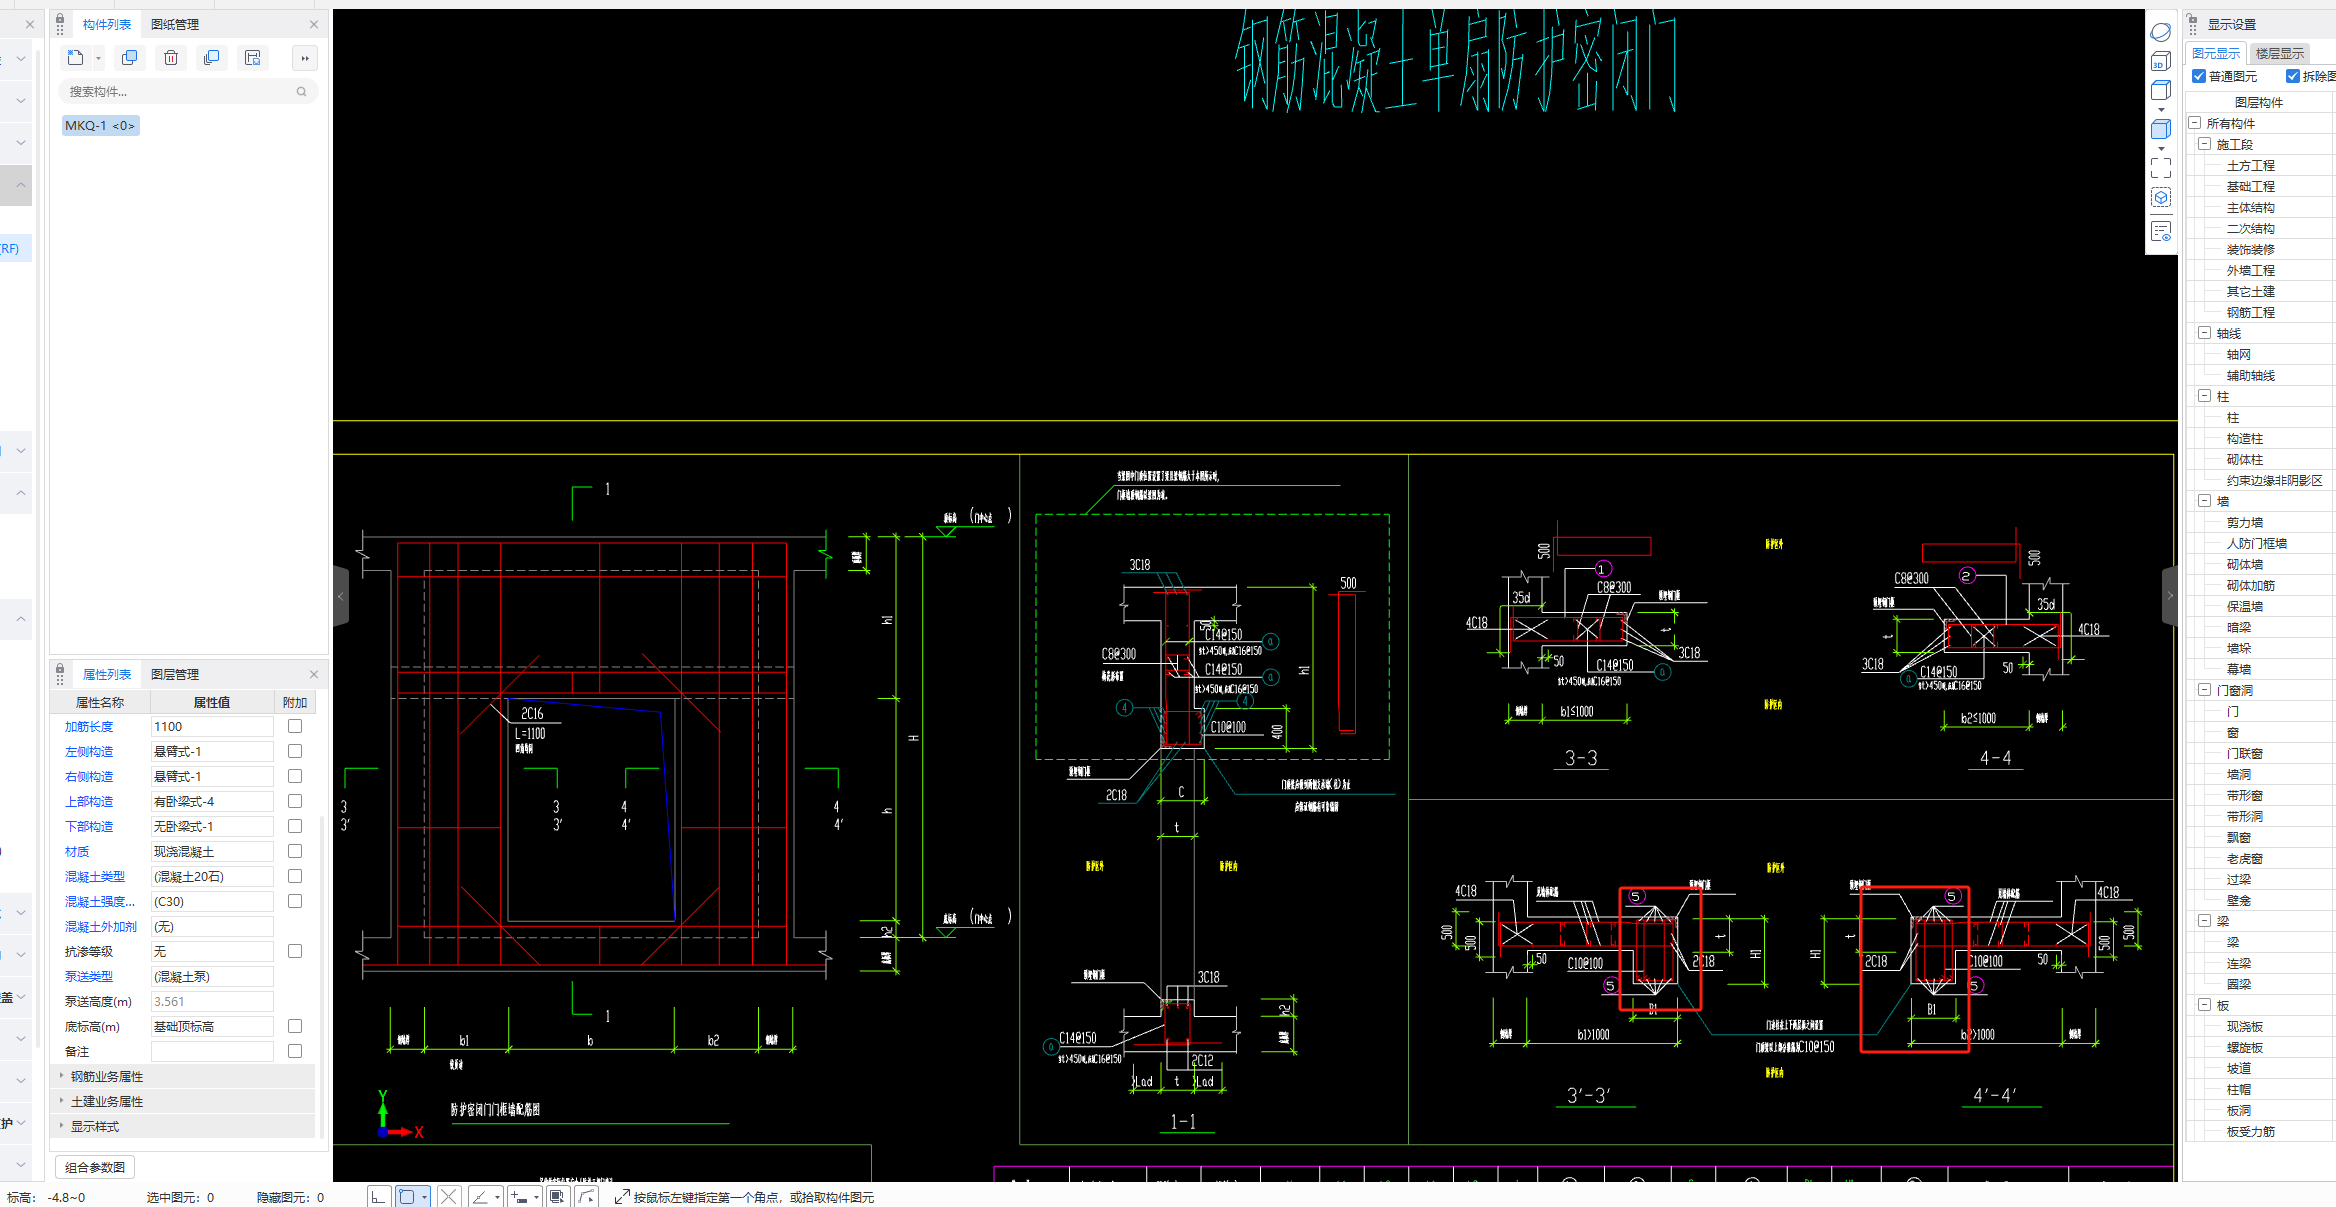Click the local 3D box view icon

2161,198
